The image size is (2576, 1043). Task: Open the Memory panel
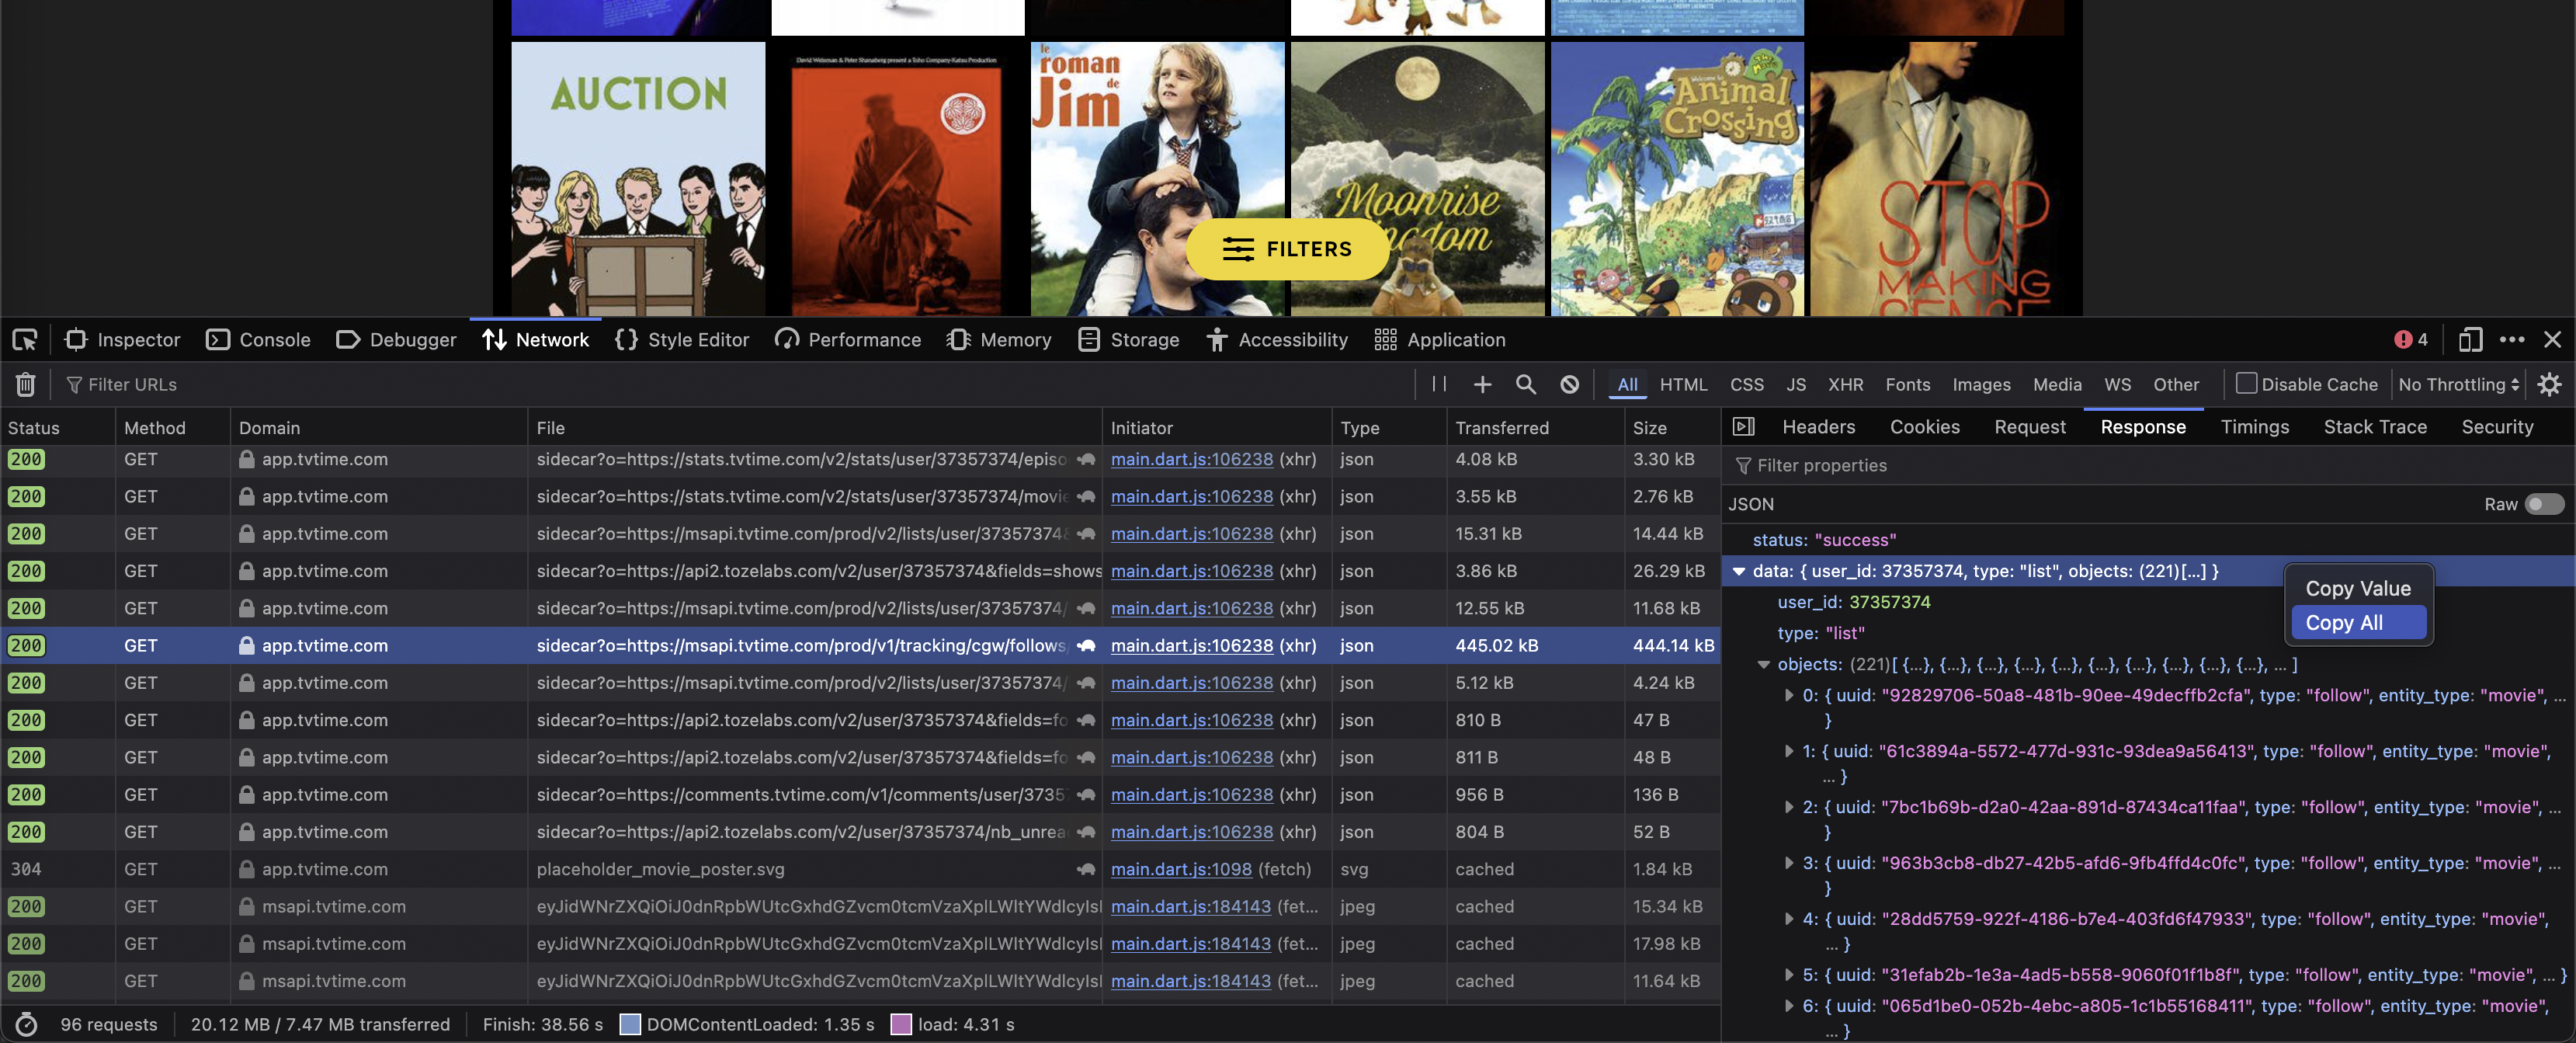(x=999, y=340)
